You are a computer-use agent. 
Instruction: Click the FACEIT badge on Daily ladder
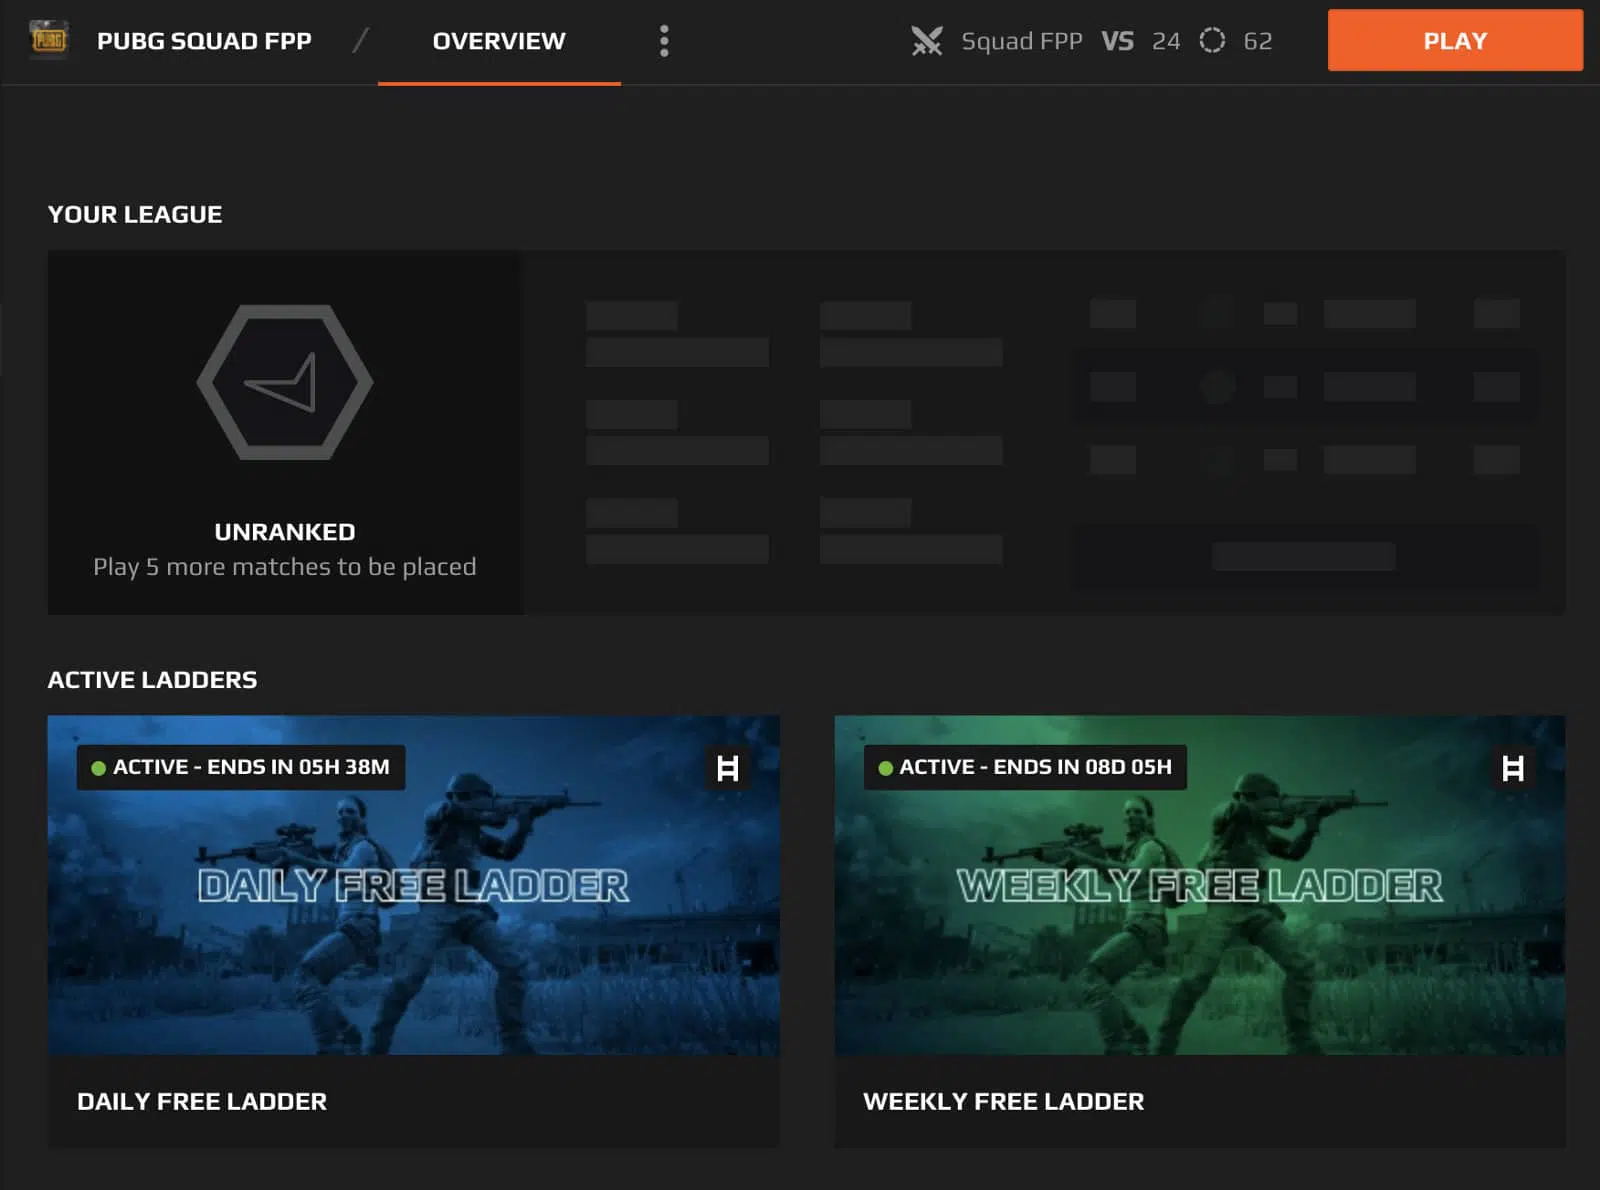[x=728, y=768]
